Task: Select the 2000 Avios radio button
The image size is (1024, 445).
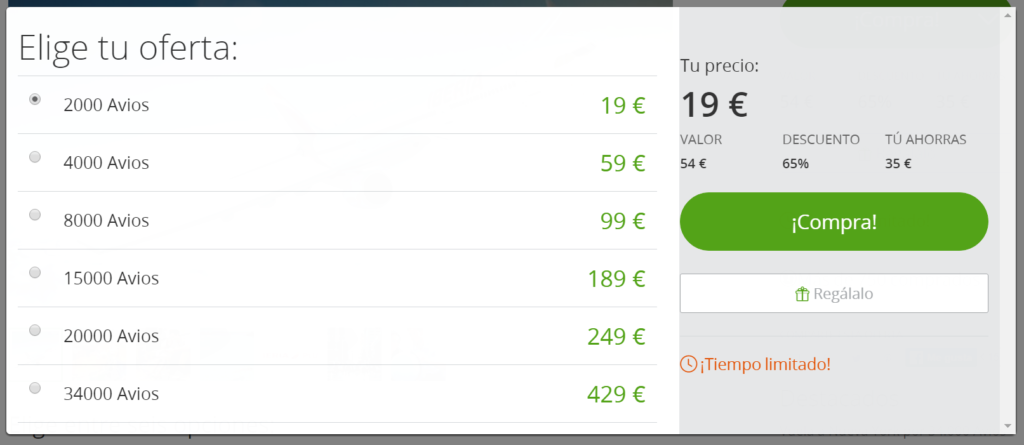Action: click(35, 99)
